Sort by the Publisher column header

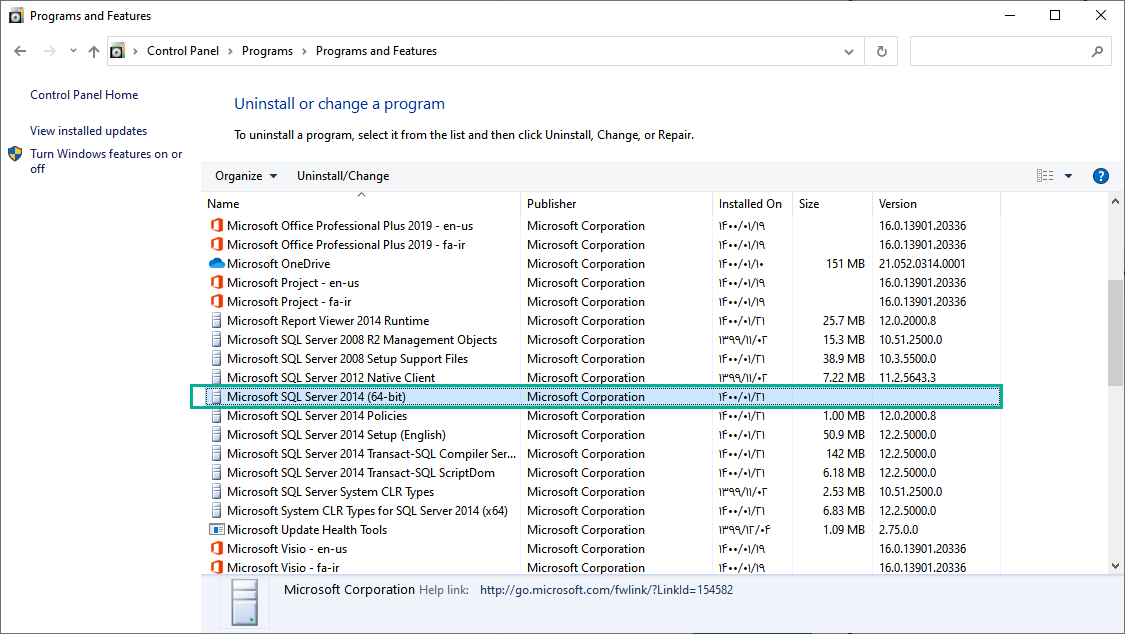[x=616, y=204]
